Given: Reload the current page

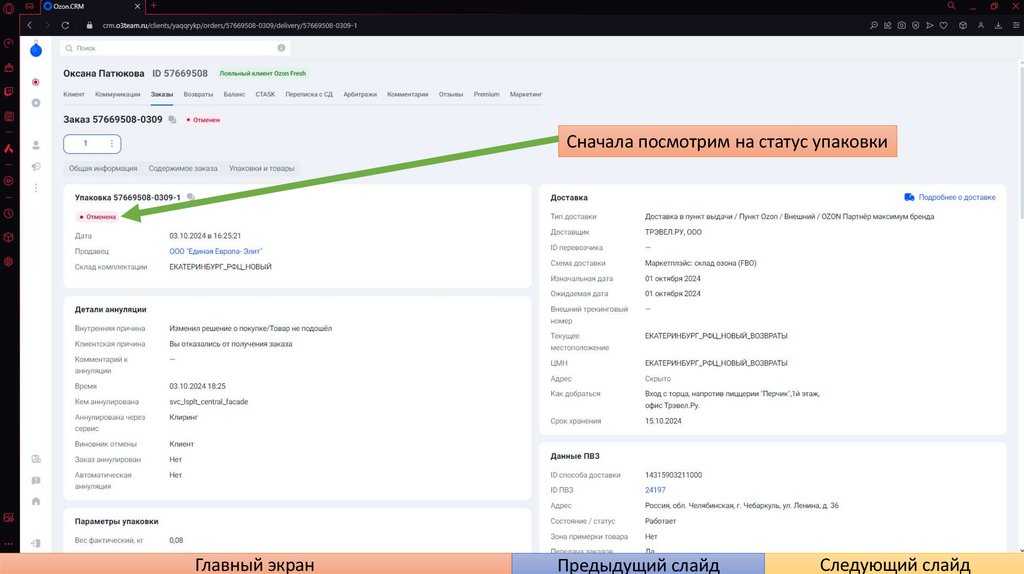Looking at the screenshot, I should (x=65, y=25).
